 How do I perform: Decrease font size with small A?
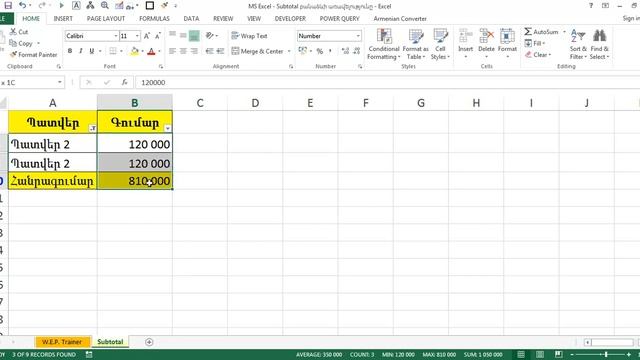pos(158,36)
